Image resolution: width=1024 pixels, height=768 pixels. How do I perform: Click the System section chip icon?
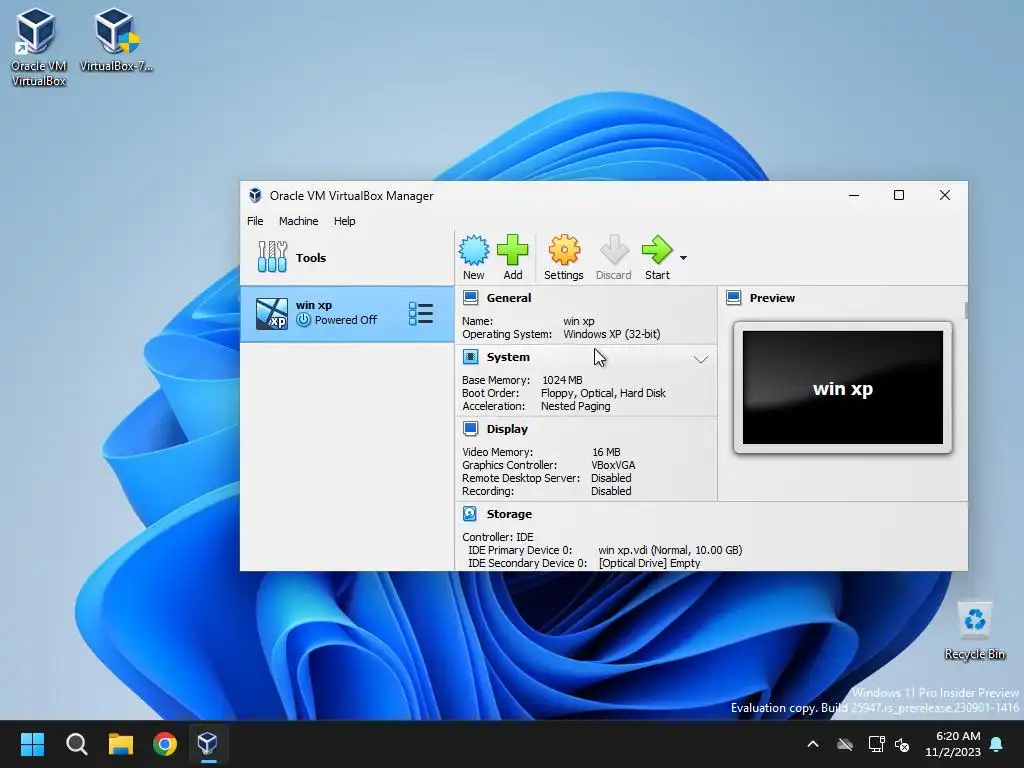pyautogui.click(x=470, y=357)
